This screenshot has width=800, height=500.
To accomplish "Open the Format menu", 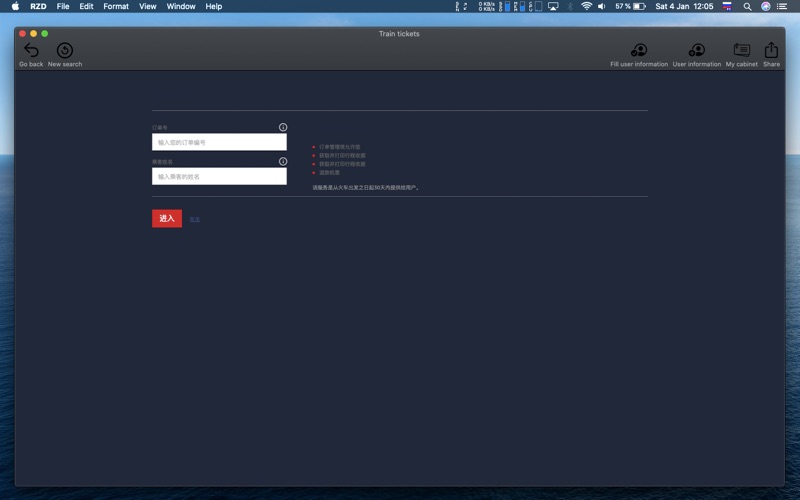I will pyautogui.click(x=116, y=6).
